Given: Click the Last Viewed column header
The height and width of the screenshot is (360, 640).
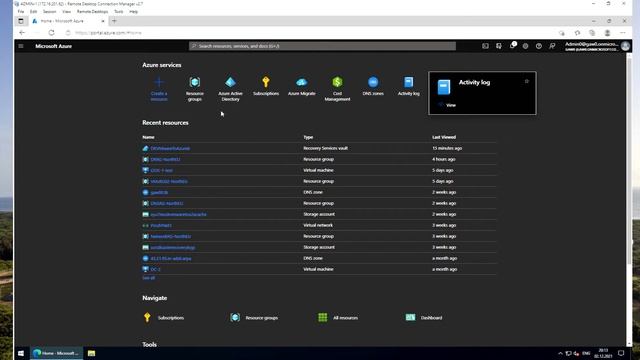Looking at the screenshot, I should pyautogui.click(x=444, y=137).
